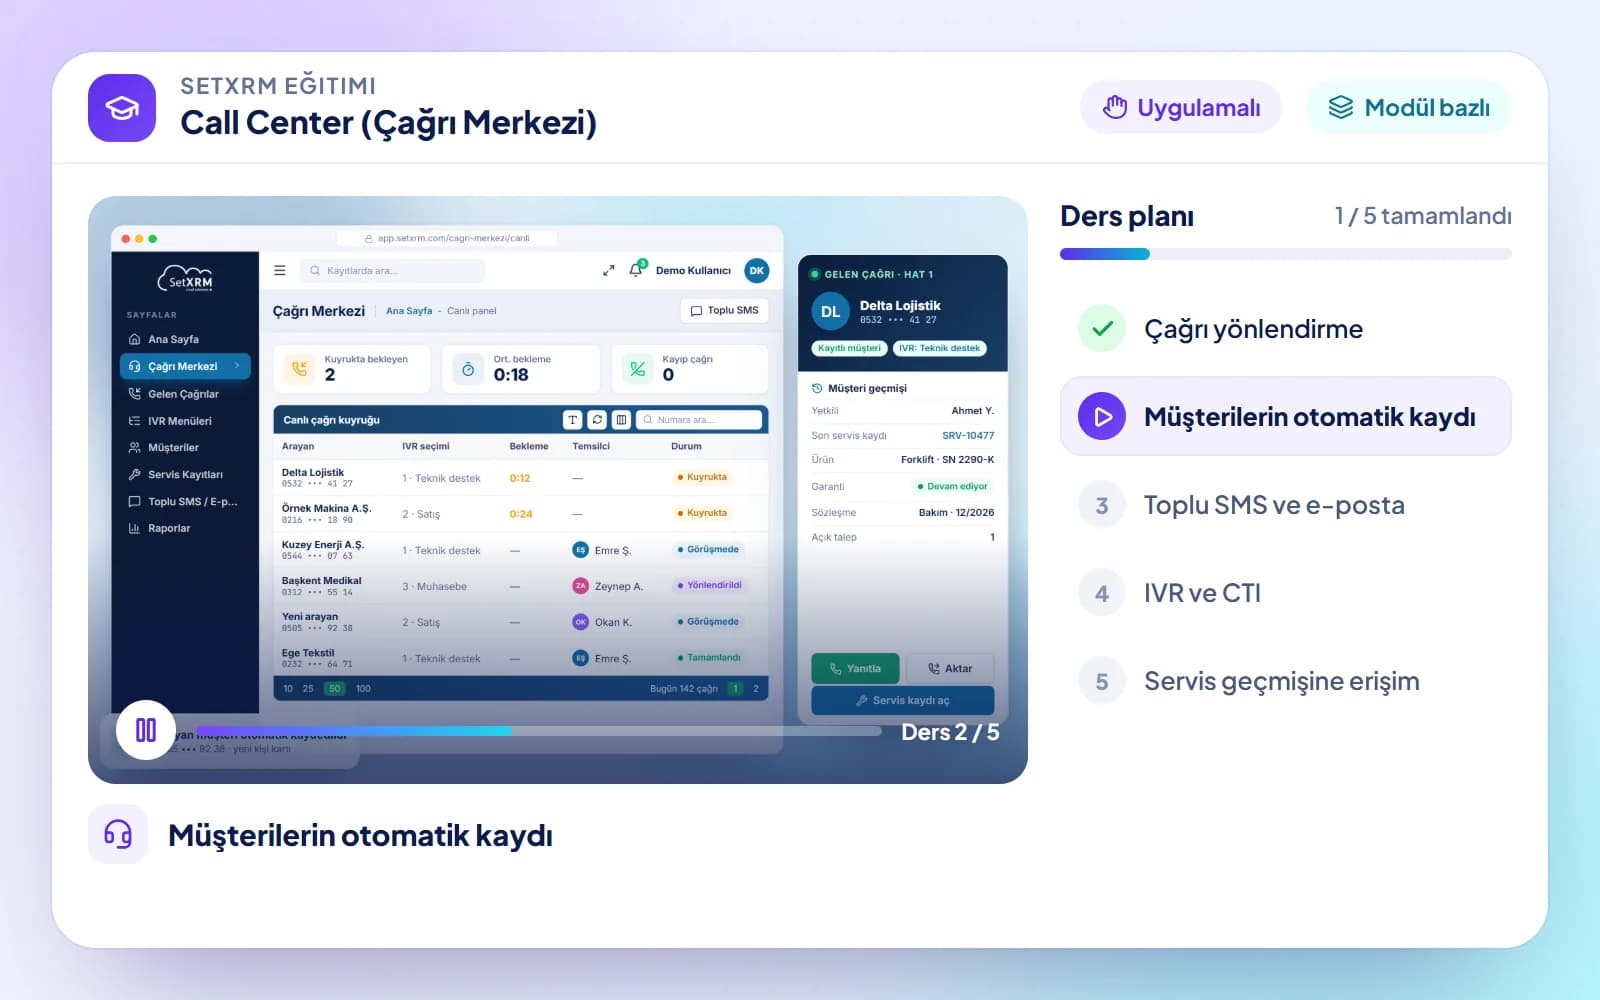Screen dimensions: 1600x1000
Task: Open the DK user avatar
Action: (757, 270)
